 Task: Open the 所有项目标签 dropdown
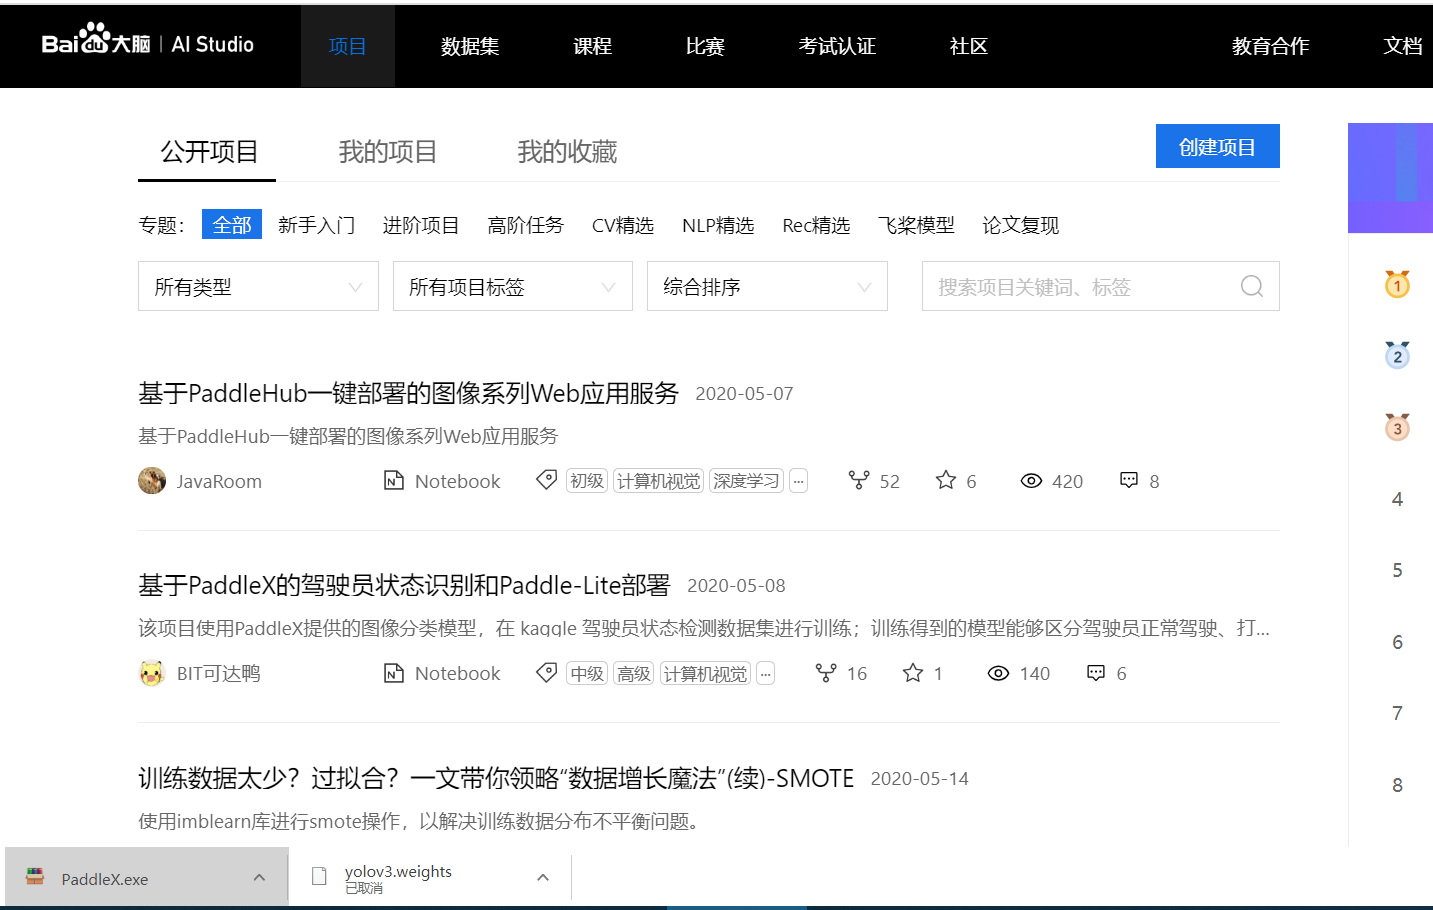[x=513, y=286]
